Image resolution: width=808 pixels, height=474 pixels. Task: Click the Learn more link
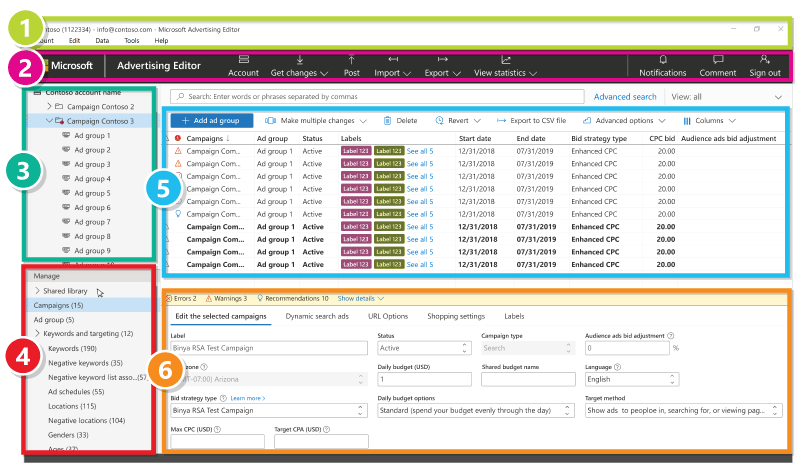(x=247, y=398)
